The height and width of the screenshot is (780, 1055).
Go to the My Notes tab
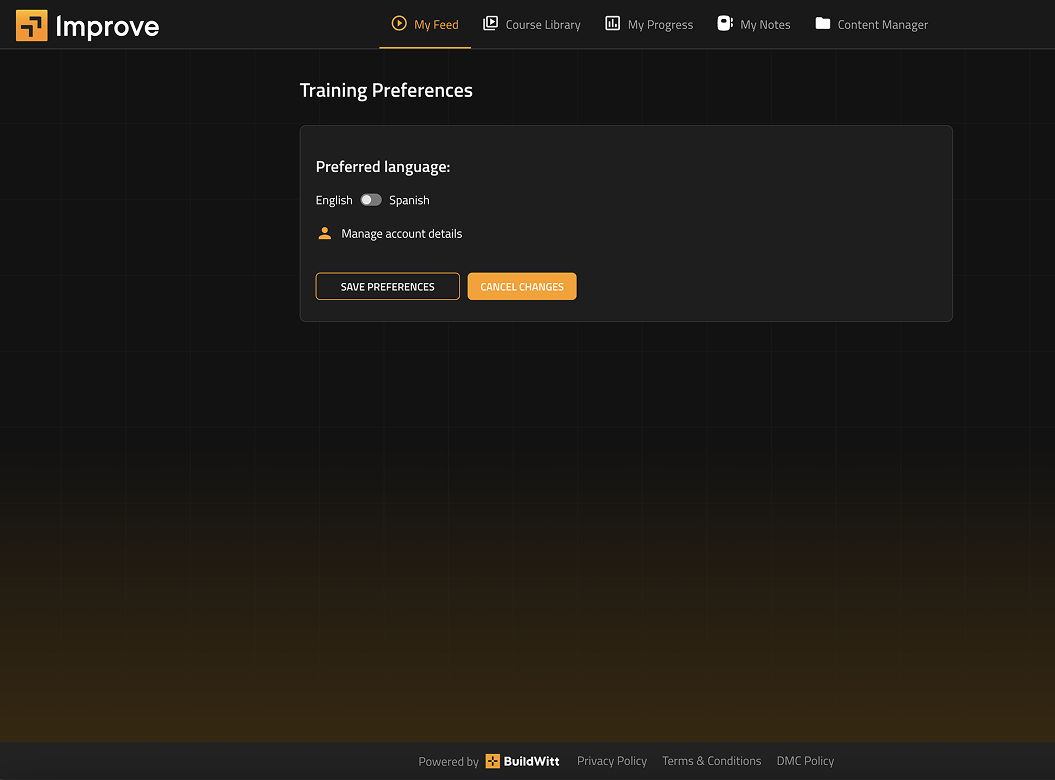[x=765, y=25]
